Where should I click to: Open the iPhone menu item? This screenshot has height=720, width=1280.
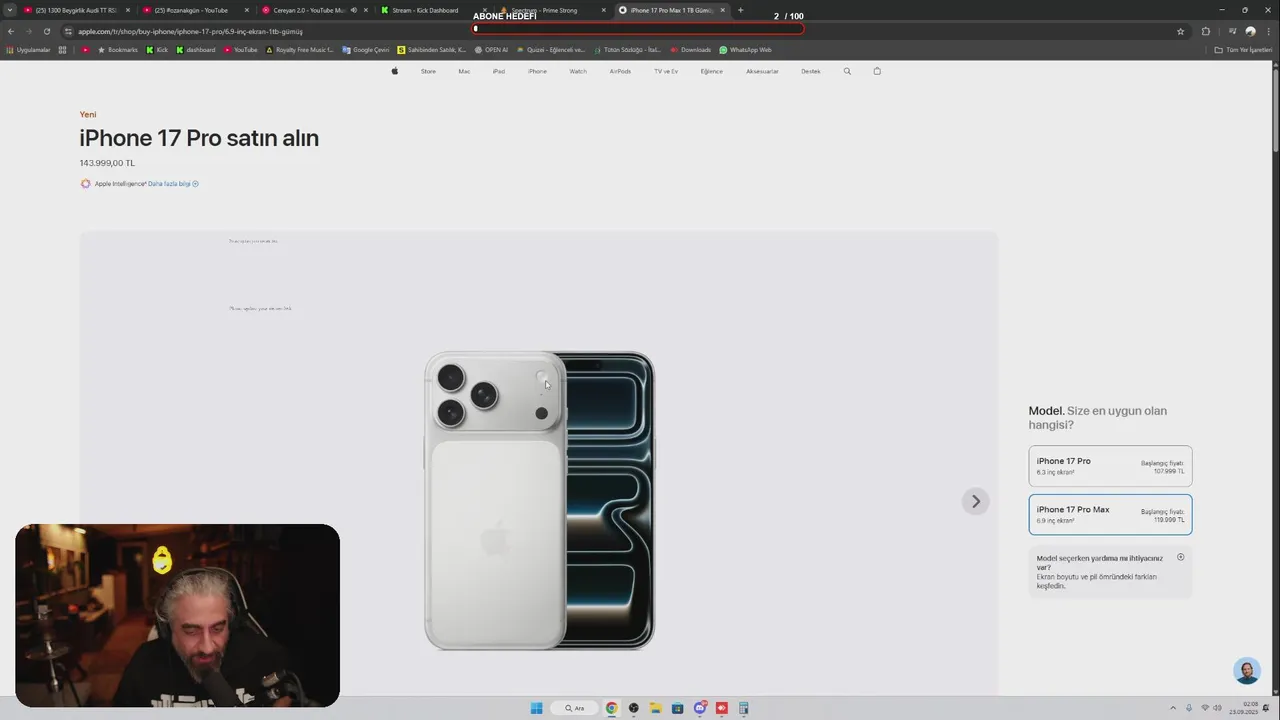click(537, 71)
